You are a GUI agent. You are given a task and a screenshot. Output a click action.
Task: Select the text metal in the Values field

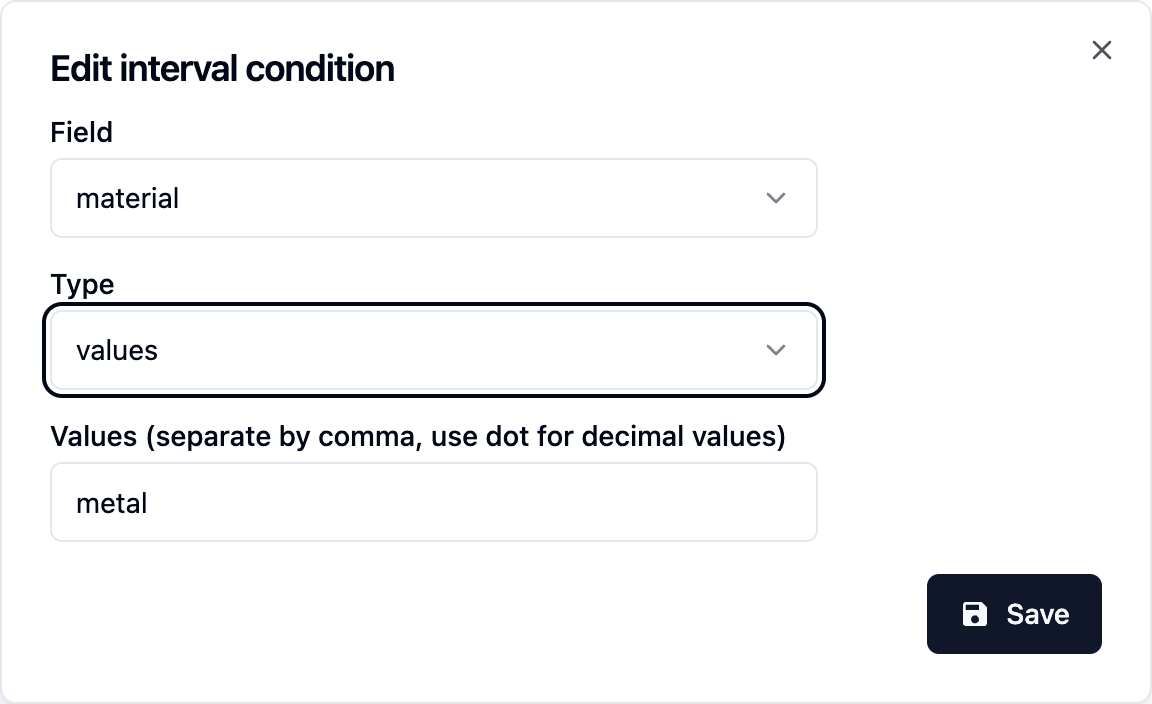(111, 502)
